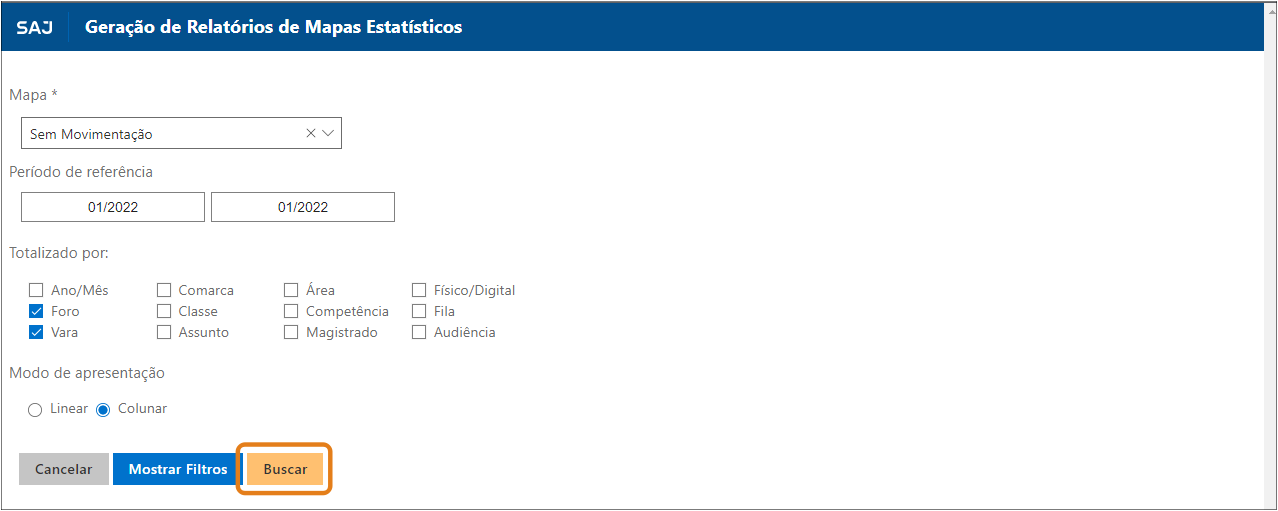Click the start period date field

(x=113, y=207)
